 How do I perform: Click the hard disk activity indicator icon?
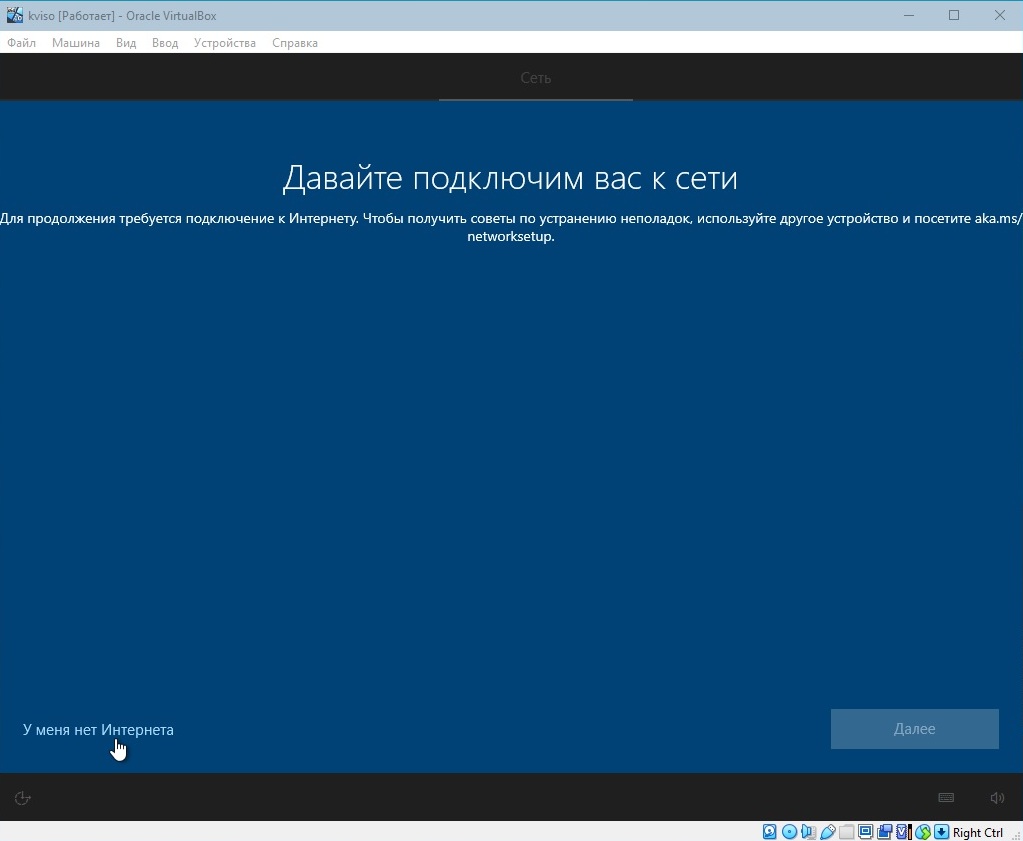pyautogui.click(x=769, y=832)
